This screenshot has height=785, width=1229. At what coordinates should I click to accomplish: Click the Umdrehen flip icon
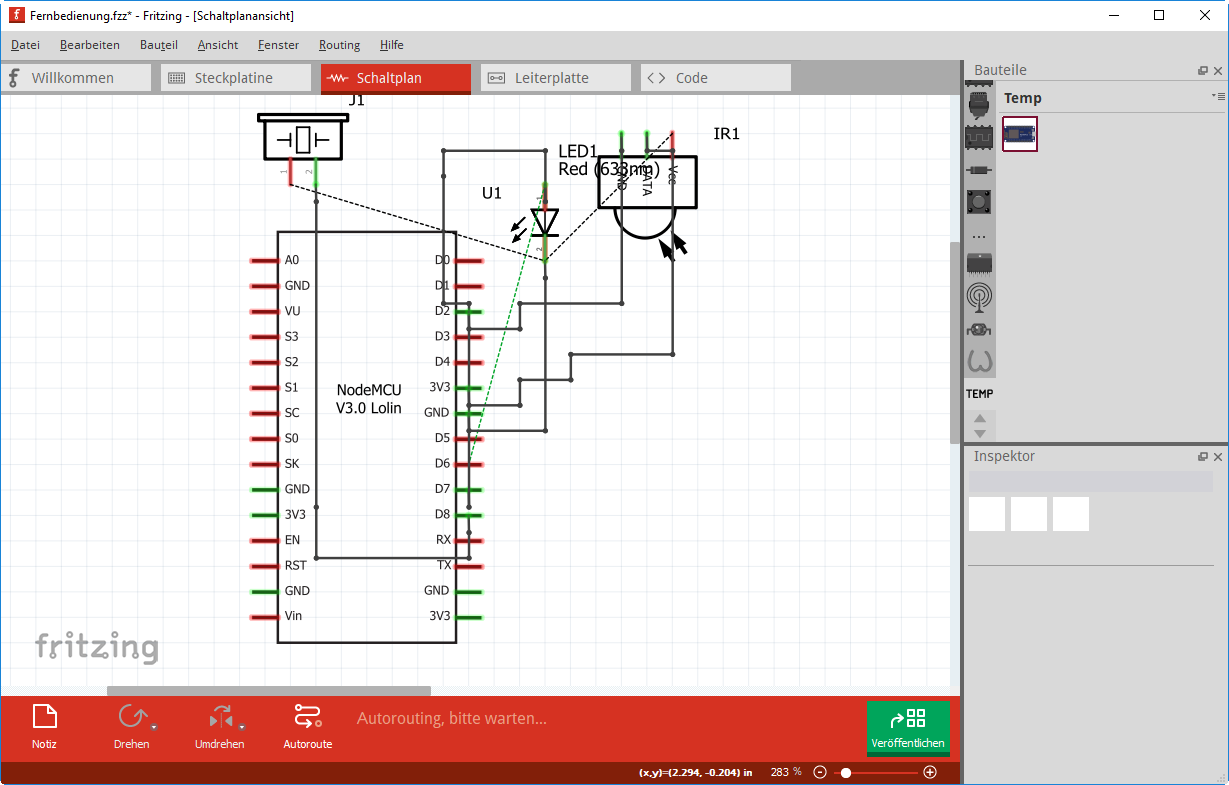219,717
